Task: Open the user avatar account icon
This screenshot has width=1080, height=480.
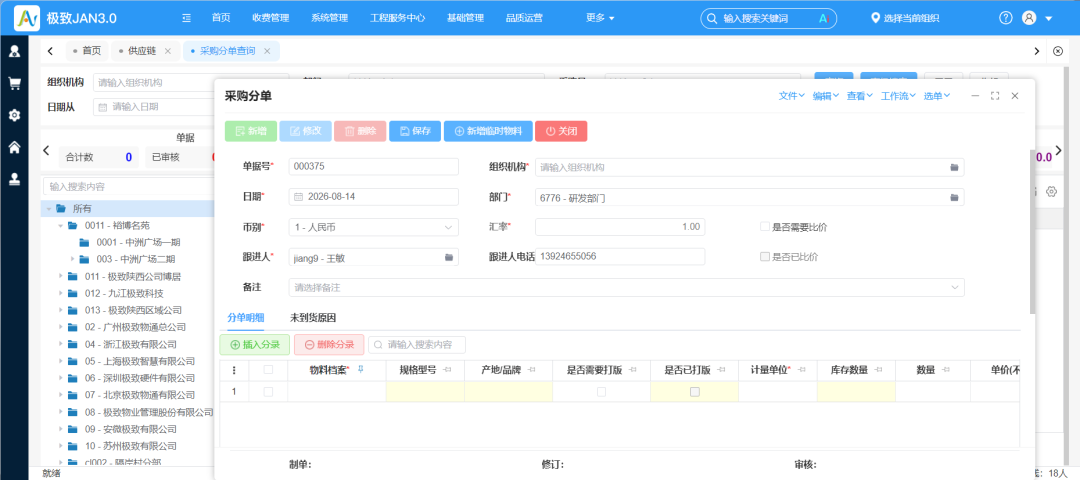Action: 1029,19
